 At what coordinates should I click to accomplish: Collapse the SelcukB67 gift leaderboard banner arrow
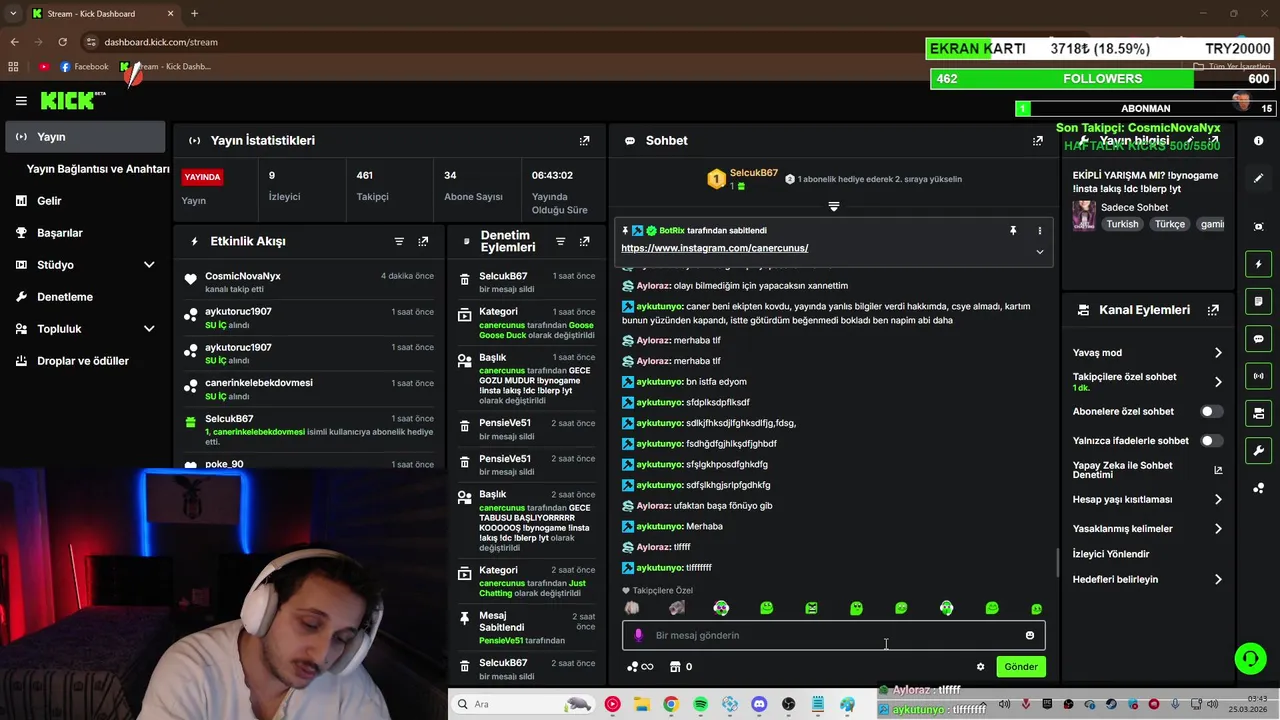point(833,207)
